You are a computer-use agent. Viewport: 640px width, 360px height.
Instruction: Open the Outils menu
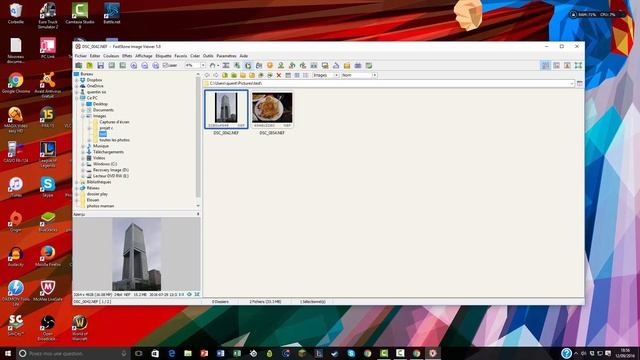point(208,56)
